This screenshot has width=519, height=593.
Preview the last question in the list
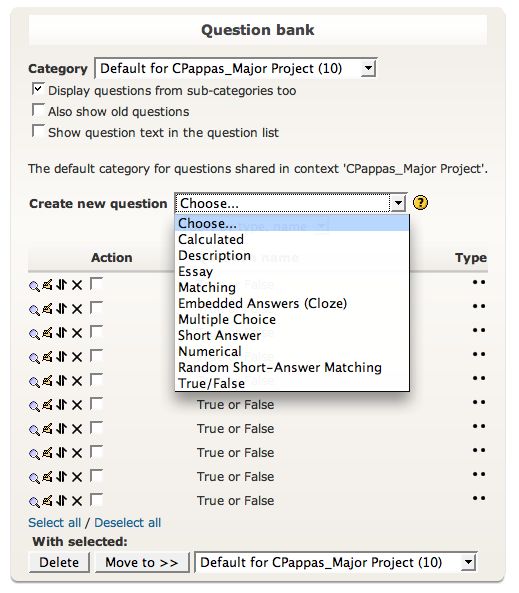[34, 502]
